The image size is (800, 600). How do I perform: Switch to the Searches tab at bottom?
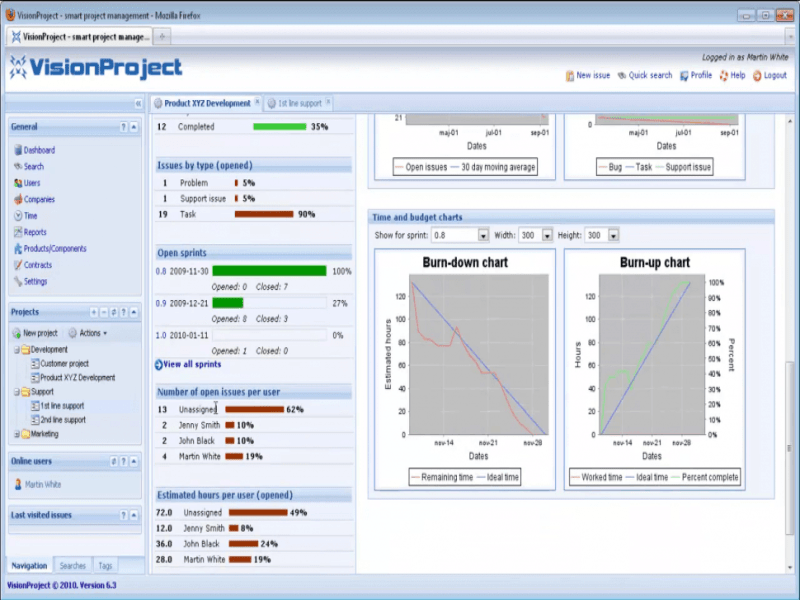pyautogui.click(x=72, y=566)
